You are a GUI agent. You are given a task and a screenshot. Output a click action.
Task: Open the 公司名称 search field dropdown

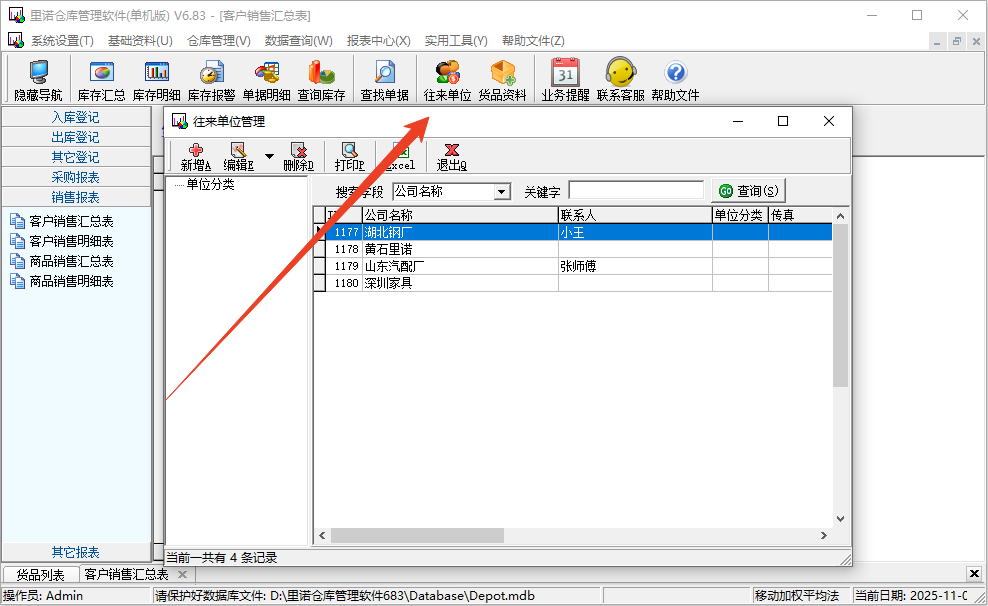click(503, 190)
